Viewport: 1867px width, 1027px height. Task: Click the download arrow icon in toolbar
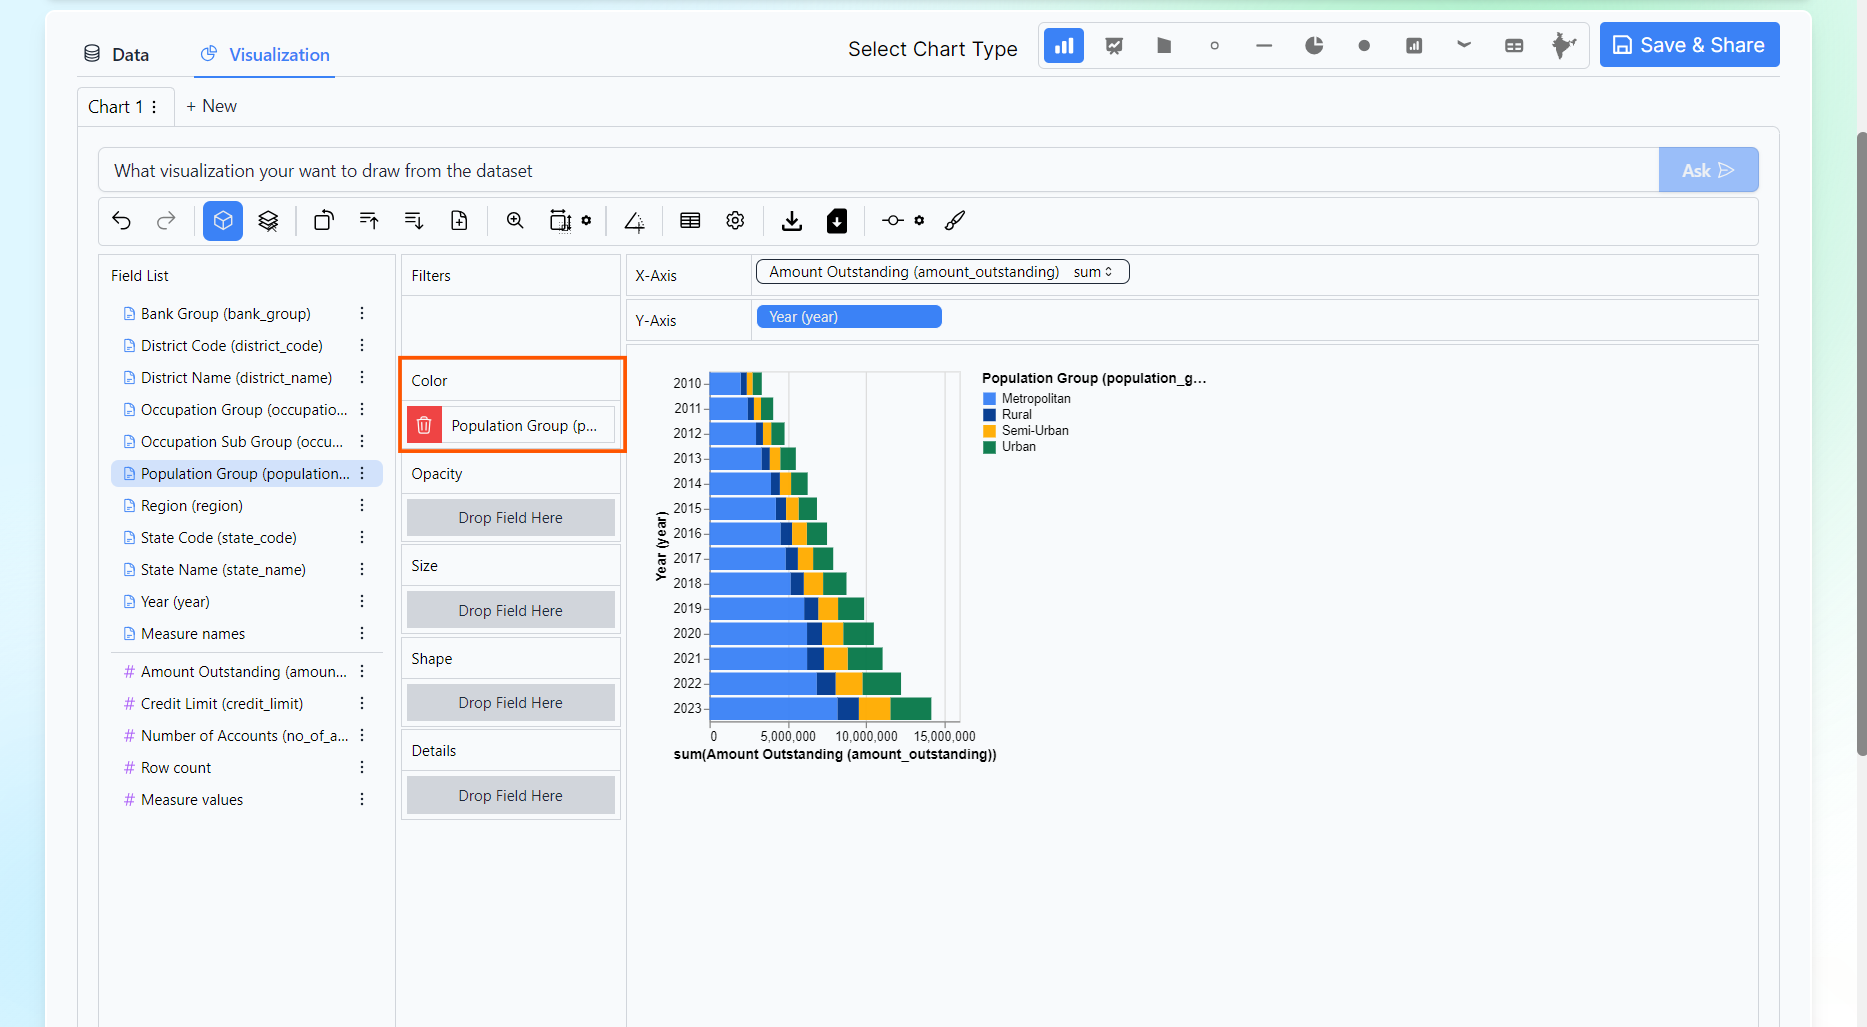[x=792, y=221]
